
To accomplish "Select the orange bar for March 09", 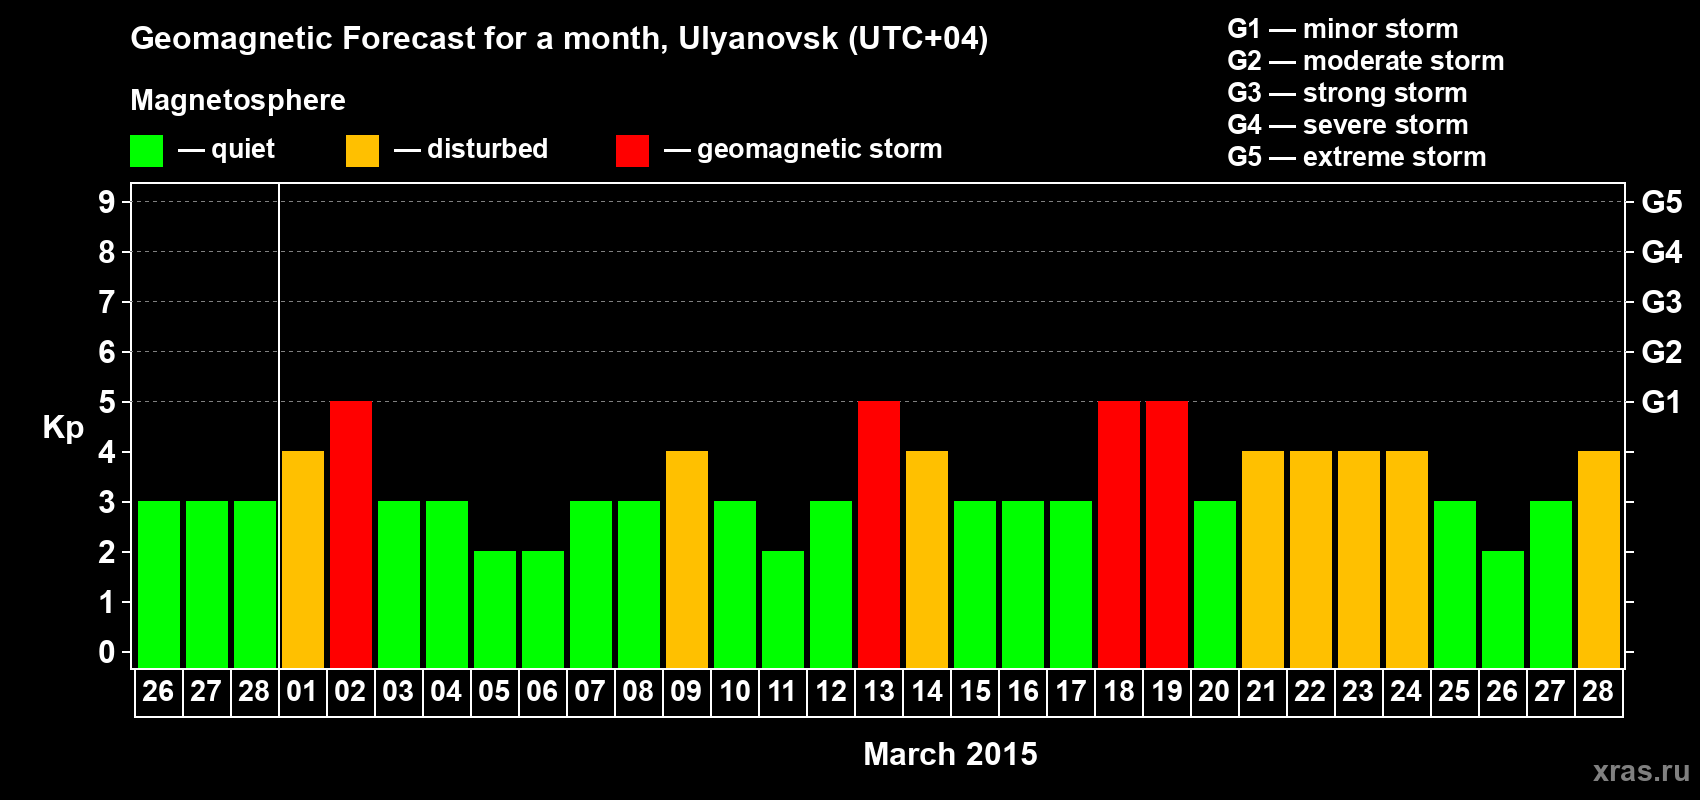I will pos(687,560).
